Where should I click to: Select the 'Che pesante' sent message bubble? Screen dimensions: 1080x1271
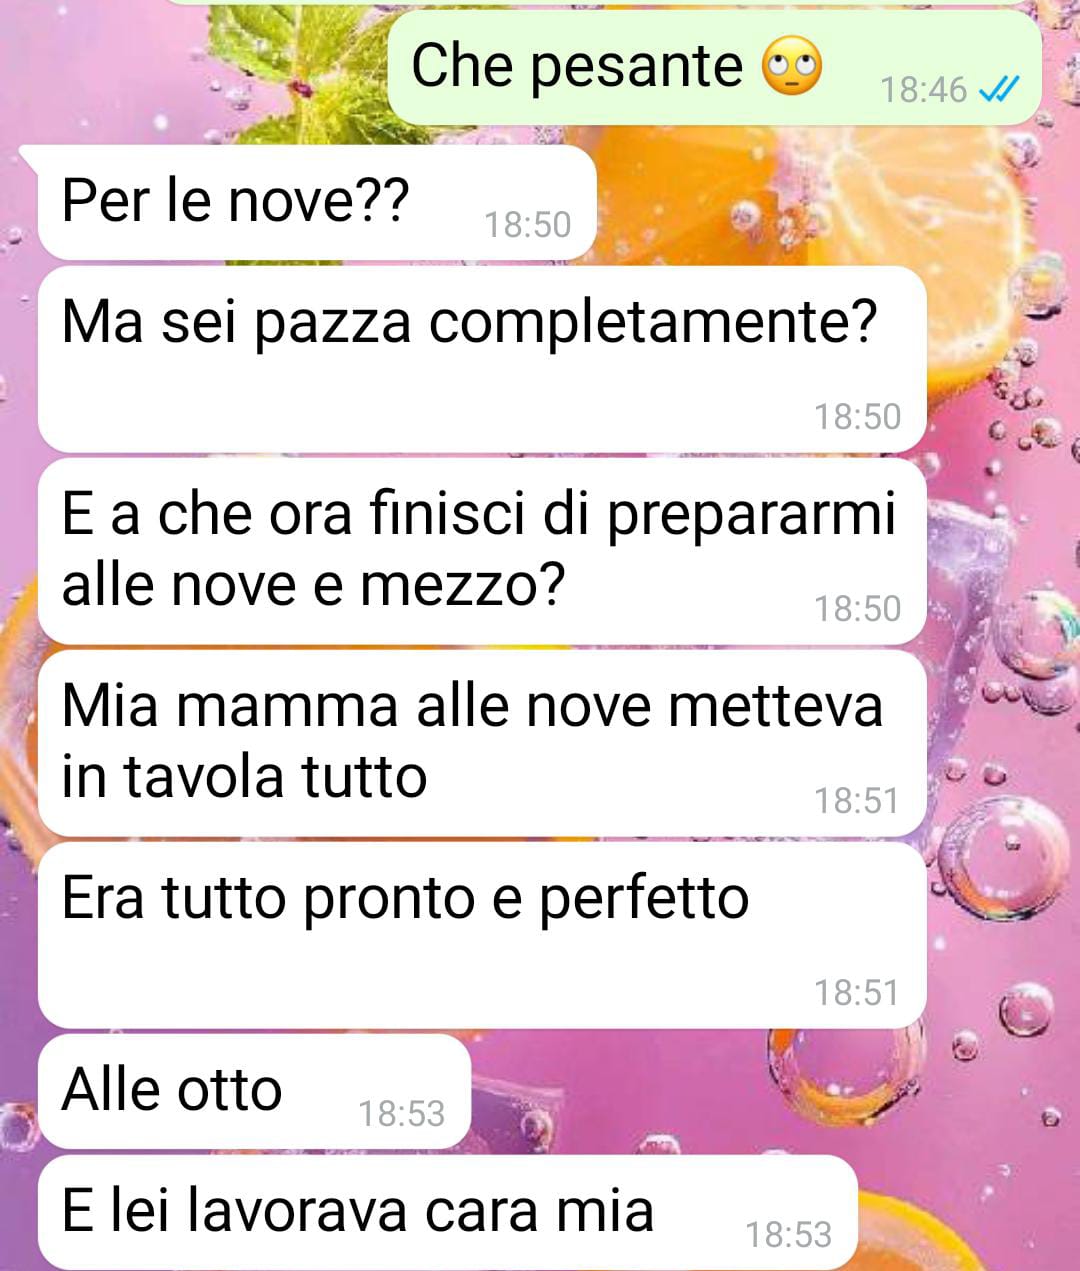(x=714, y=68)
